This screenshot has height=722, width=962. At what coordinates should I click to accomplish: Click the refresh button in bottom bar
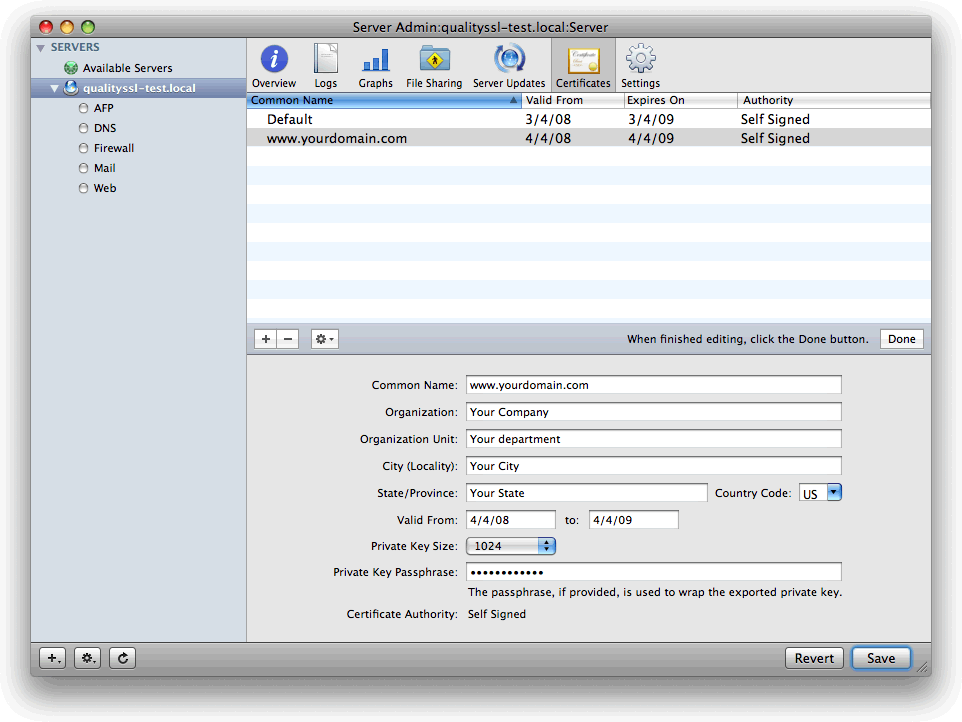(123, 658)
